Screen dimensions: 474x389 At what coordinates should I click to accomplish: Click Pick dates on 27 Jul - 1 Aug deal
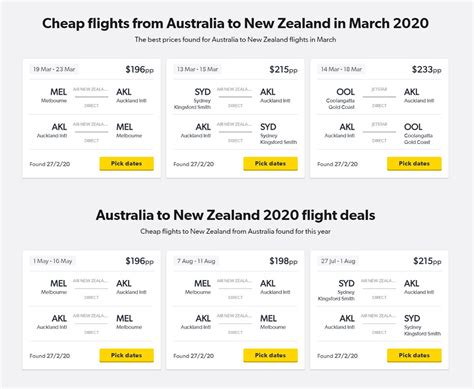pyautogui.click(x=414, y=355)
